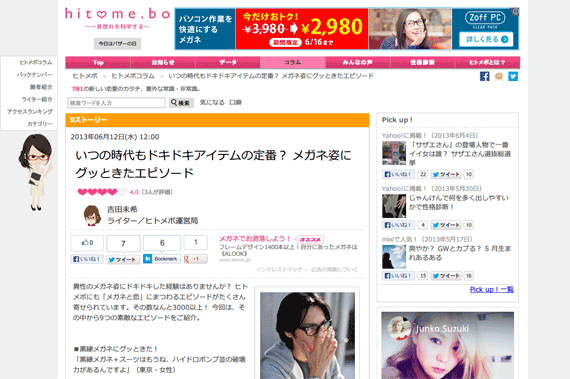The width and height of the screenshot is (570, 379).
Task: Open author 吉田未希 avatar
Action: click(92, 215)
